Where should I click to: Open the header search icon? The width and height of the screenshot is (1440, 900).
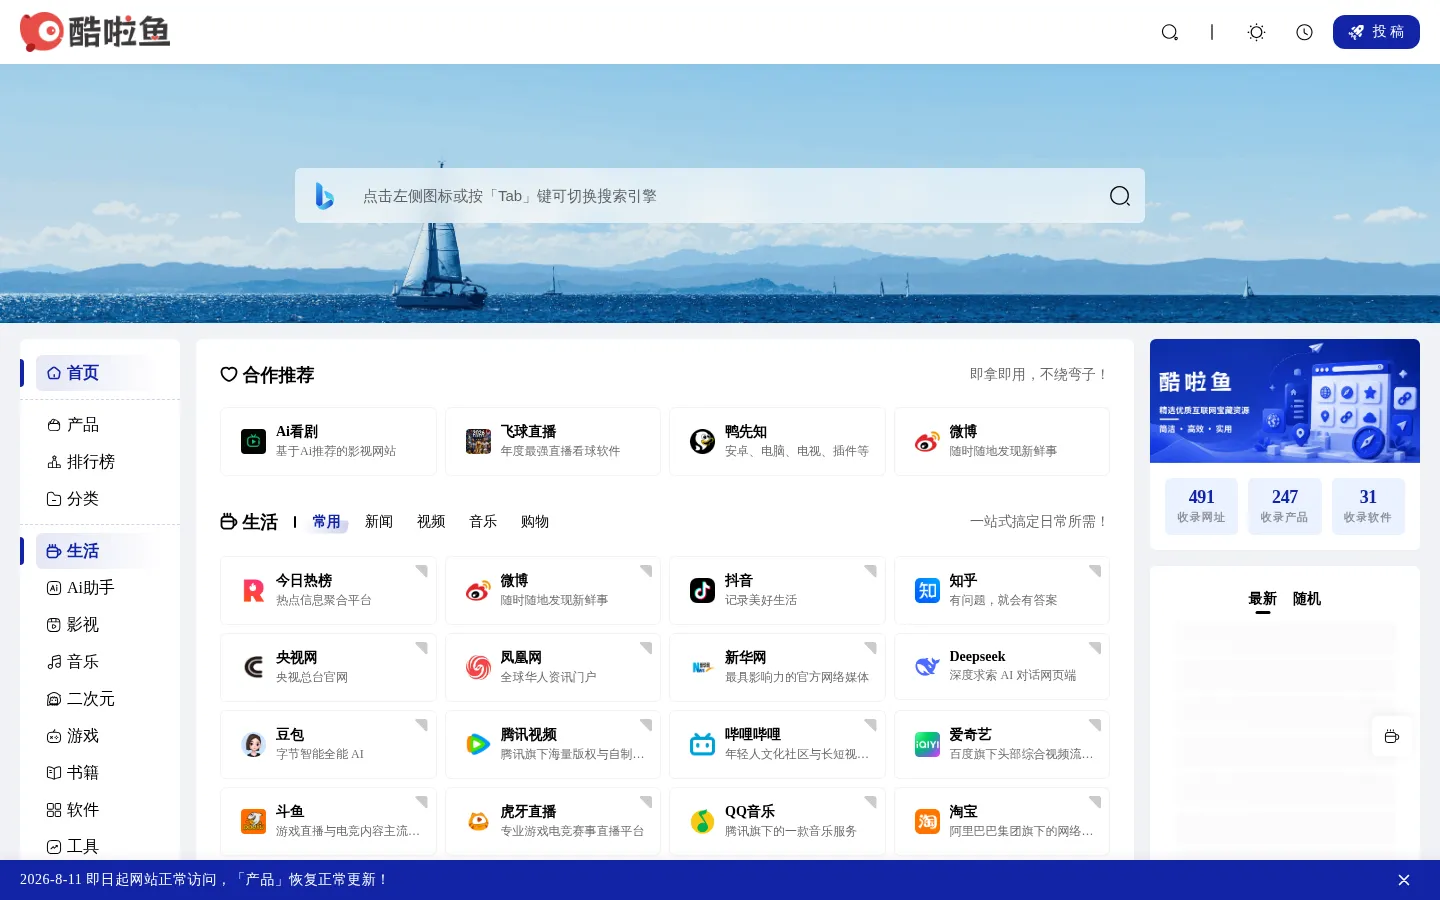click(1169, 32)
